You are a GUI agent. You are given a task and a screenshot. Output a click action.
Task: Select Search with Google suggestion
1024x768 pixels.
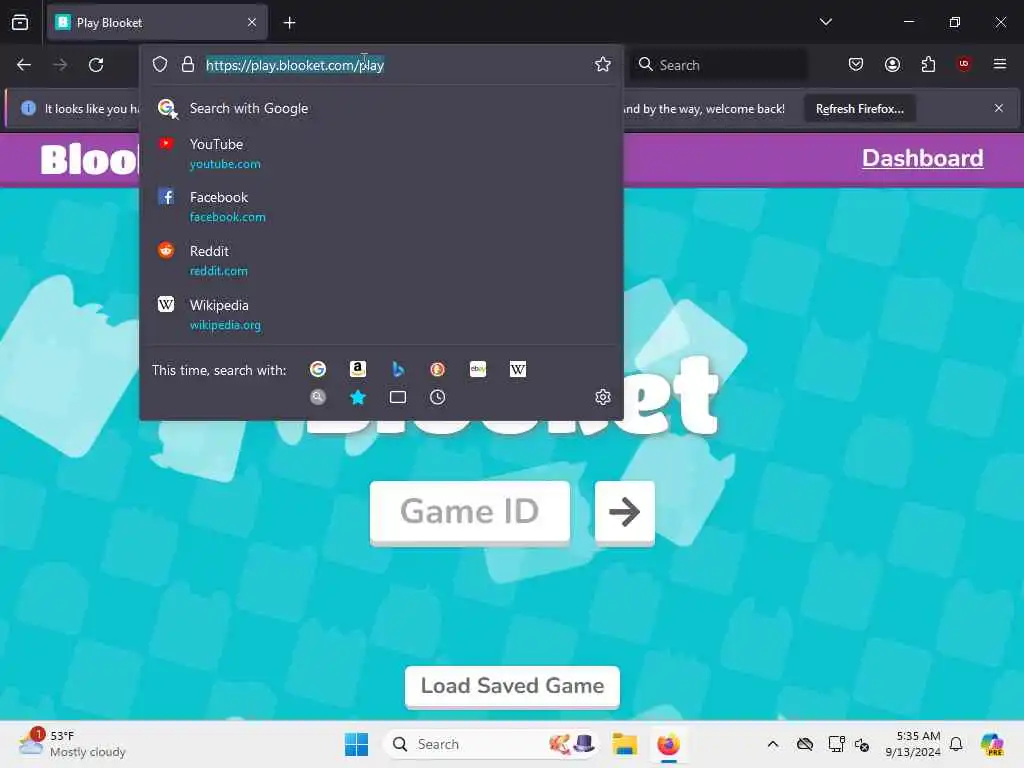[381, 108]
